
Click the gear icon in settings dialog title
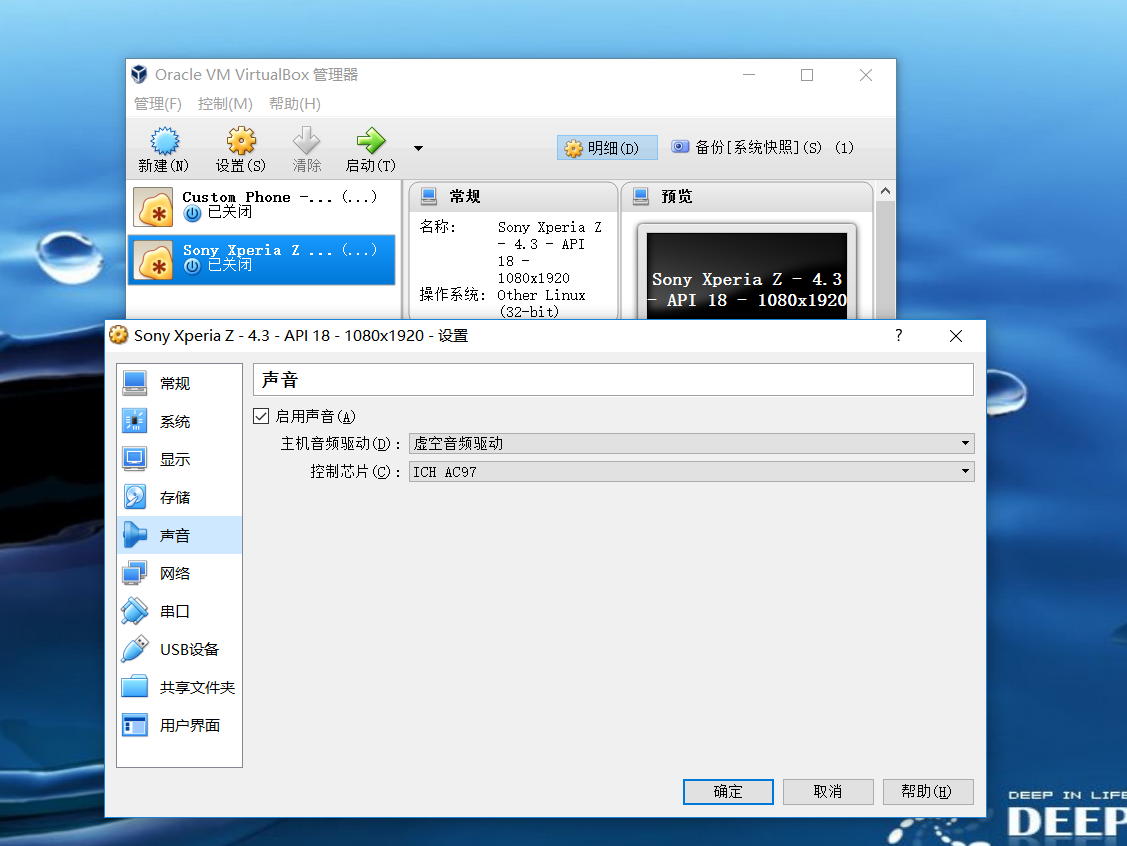pos(119,335)
